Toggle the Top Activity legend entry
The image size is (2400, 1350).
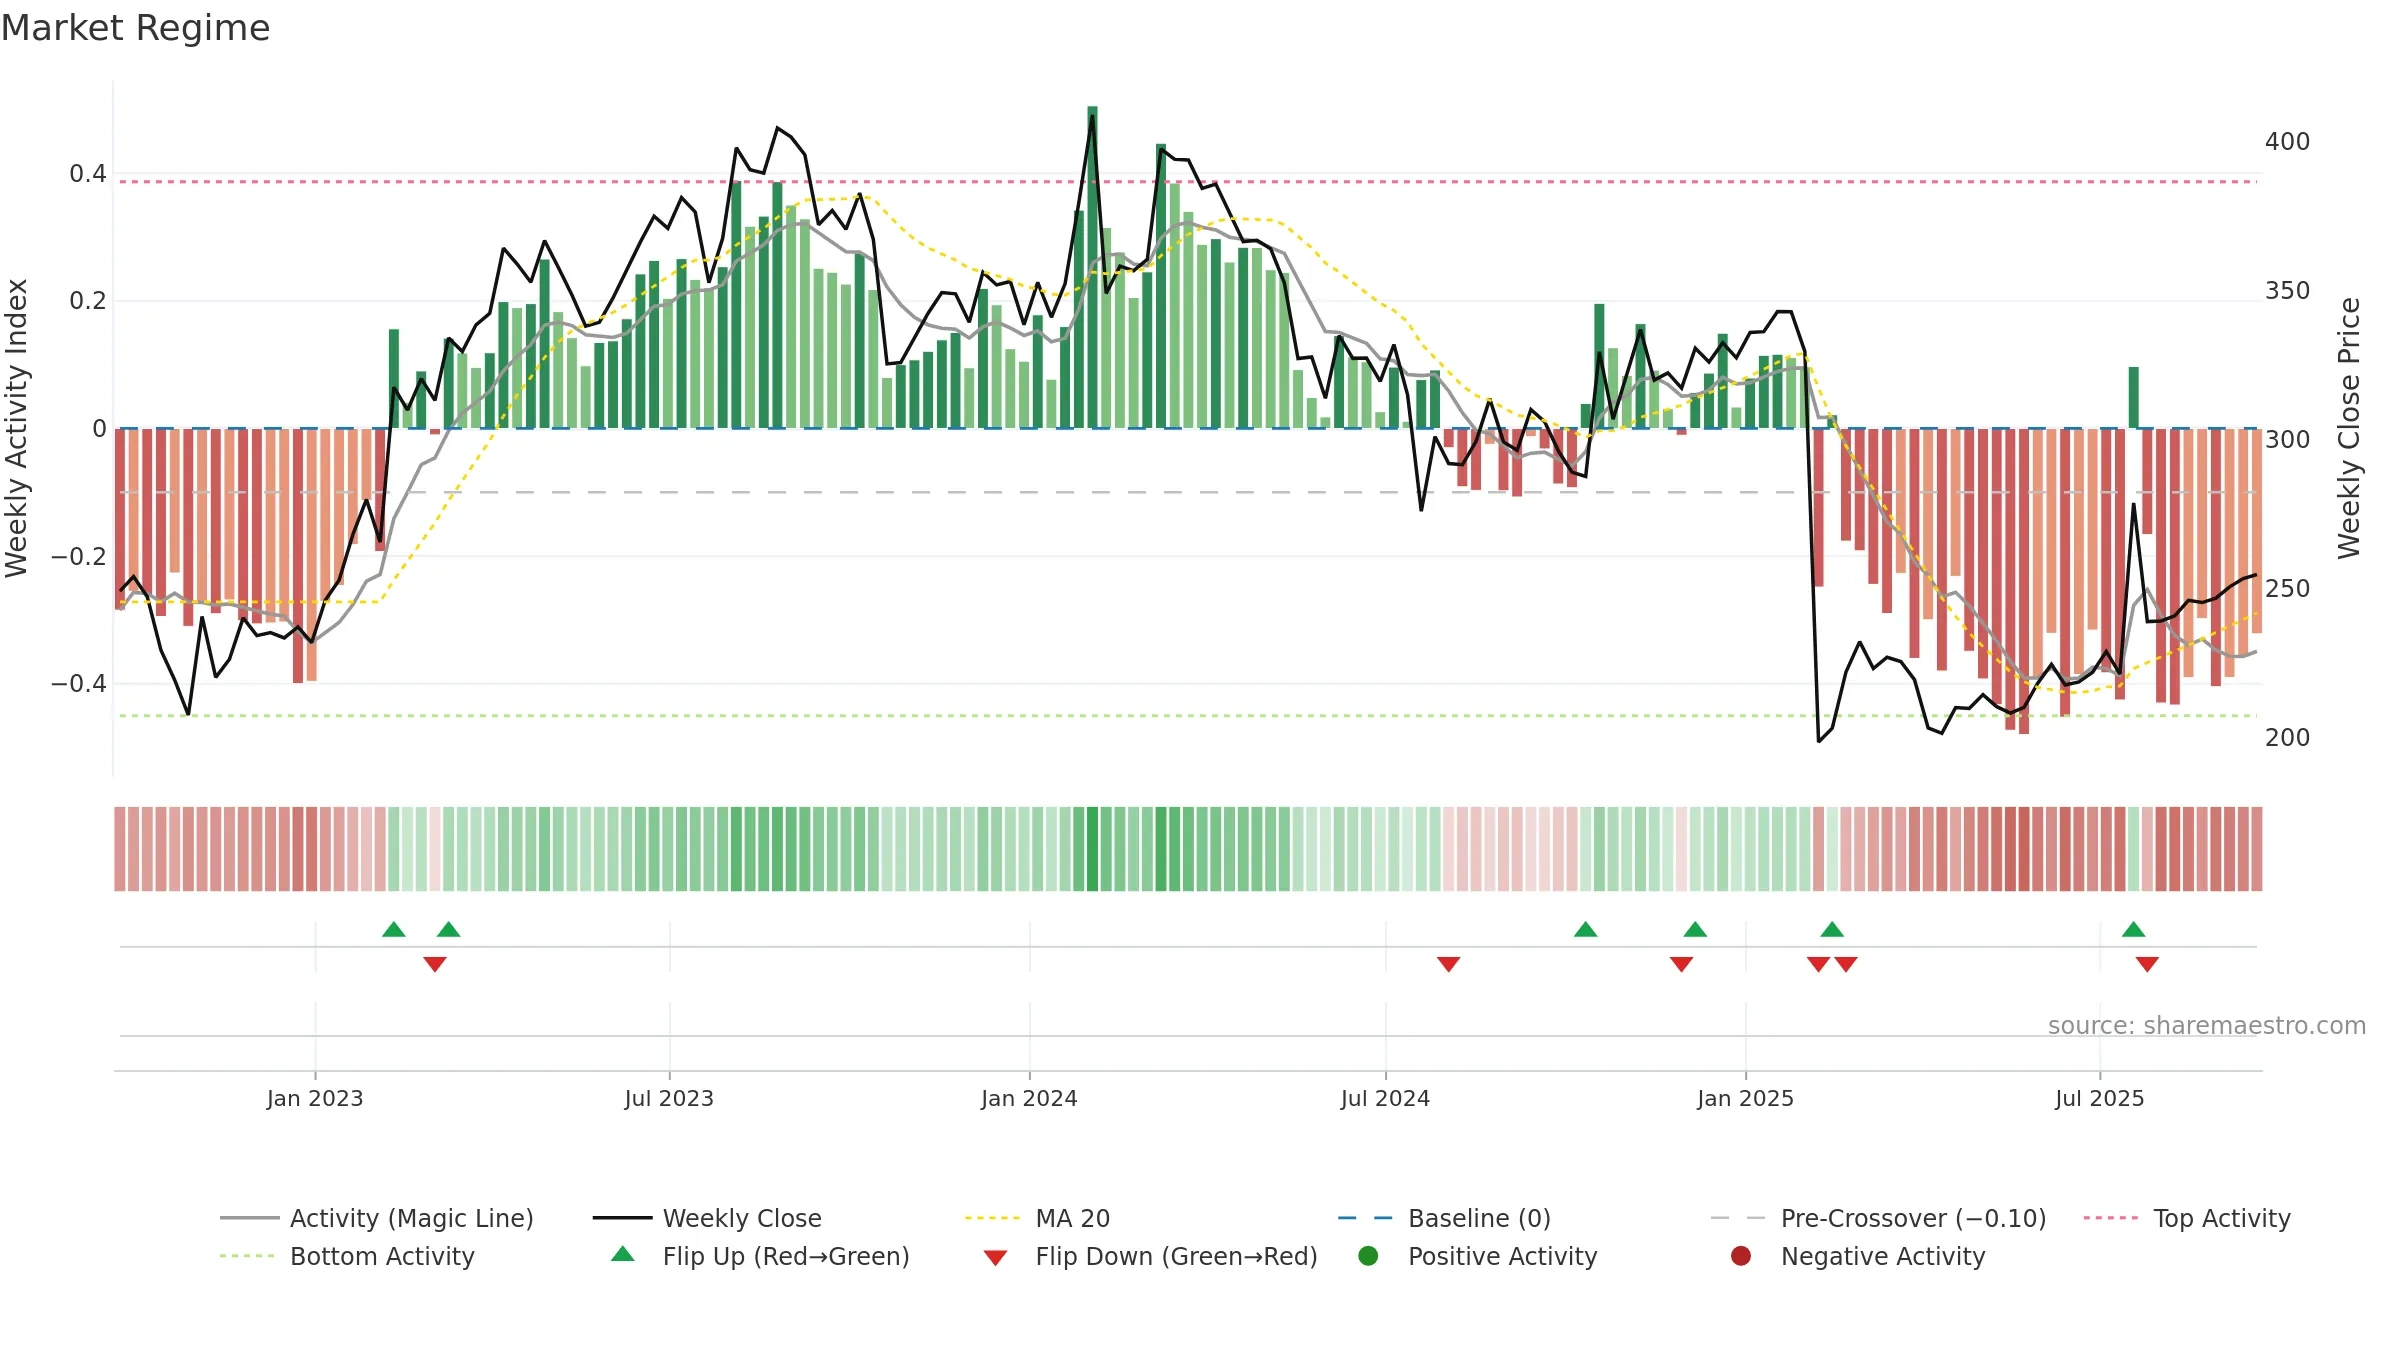click(x=2188, y=1218)
